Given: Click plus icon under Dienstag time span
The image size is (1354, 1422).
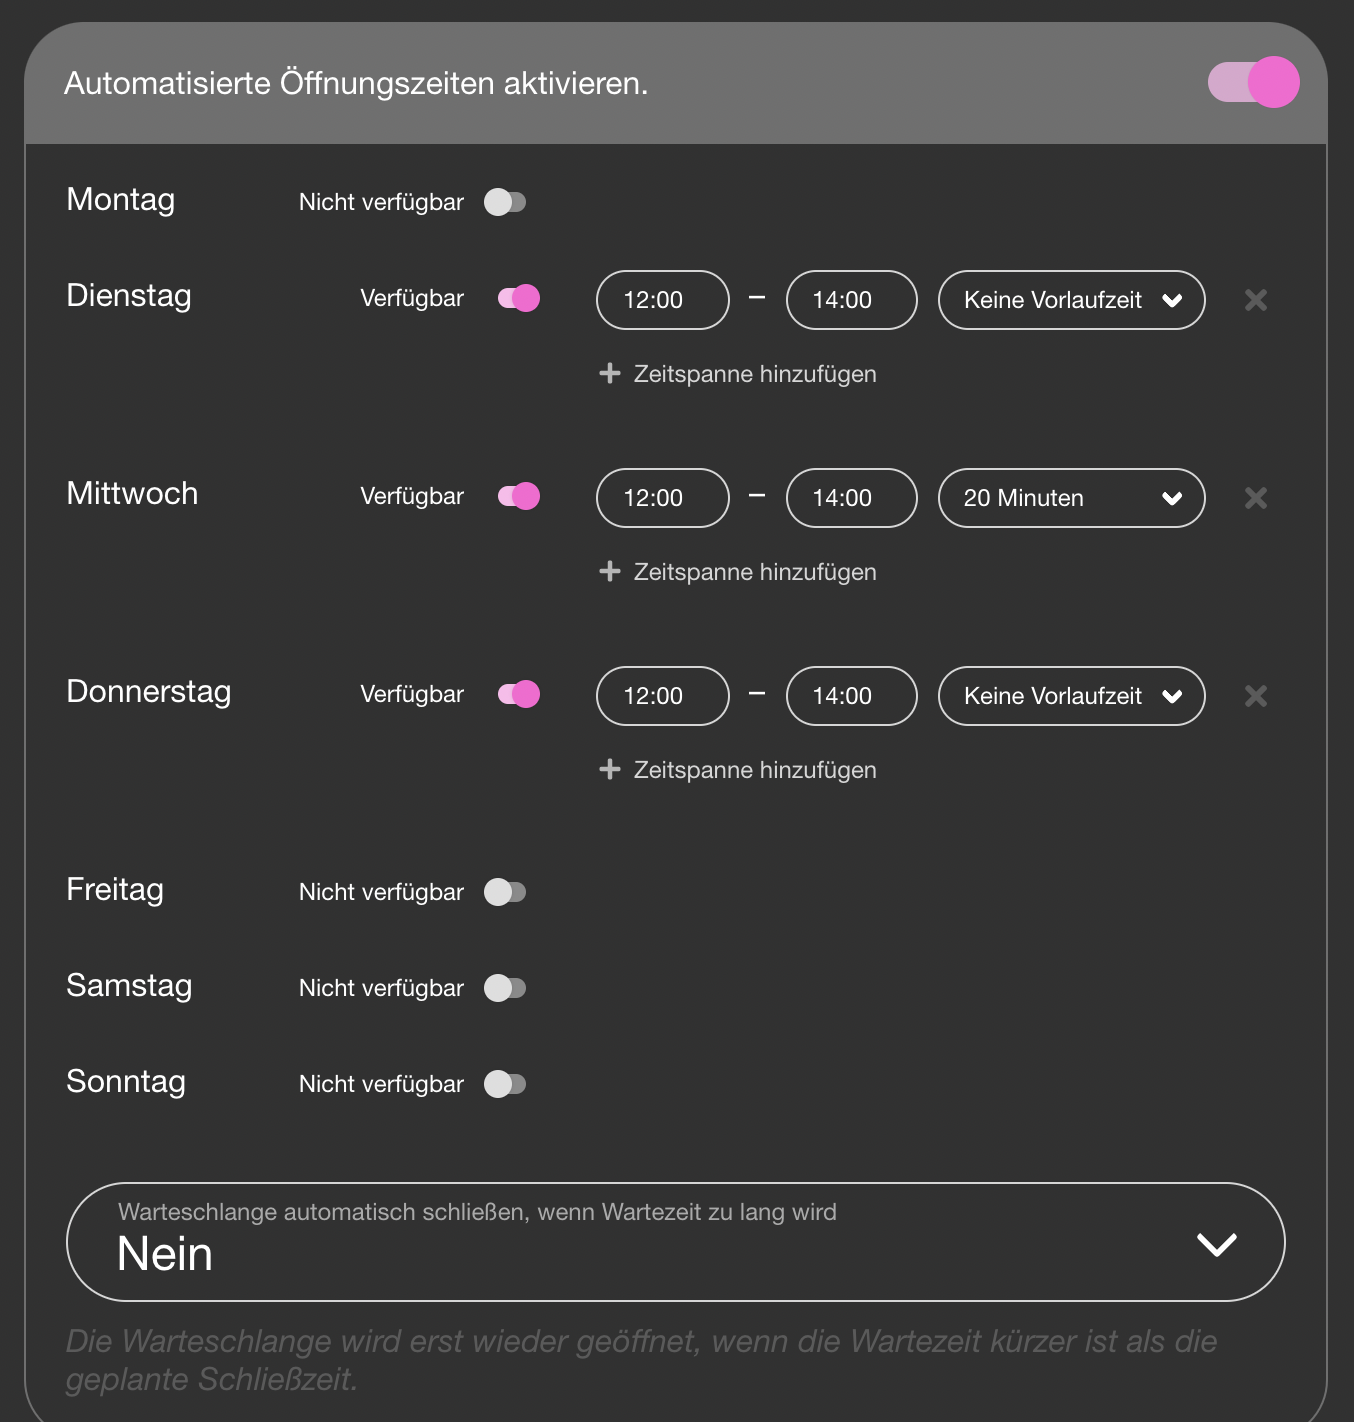Looking at the screenshot, I should click(x=610, y=374).
